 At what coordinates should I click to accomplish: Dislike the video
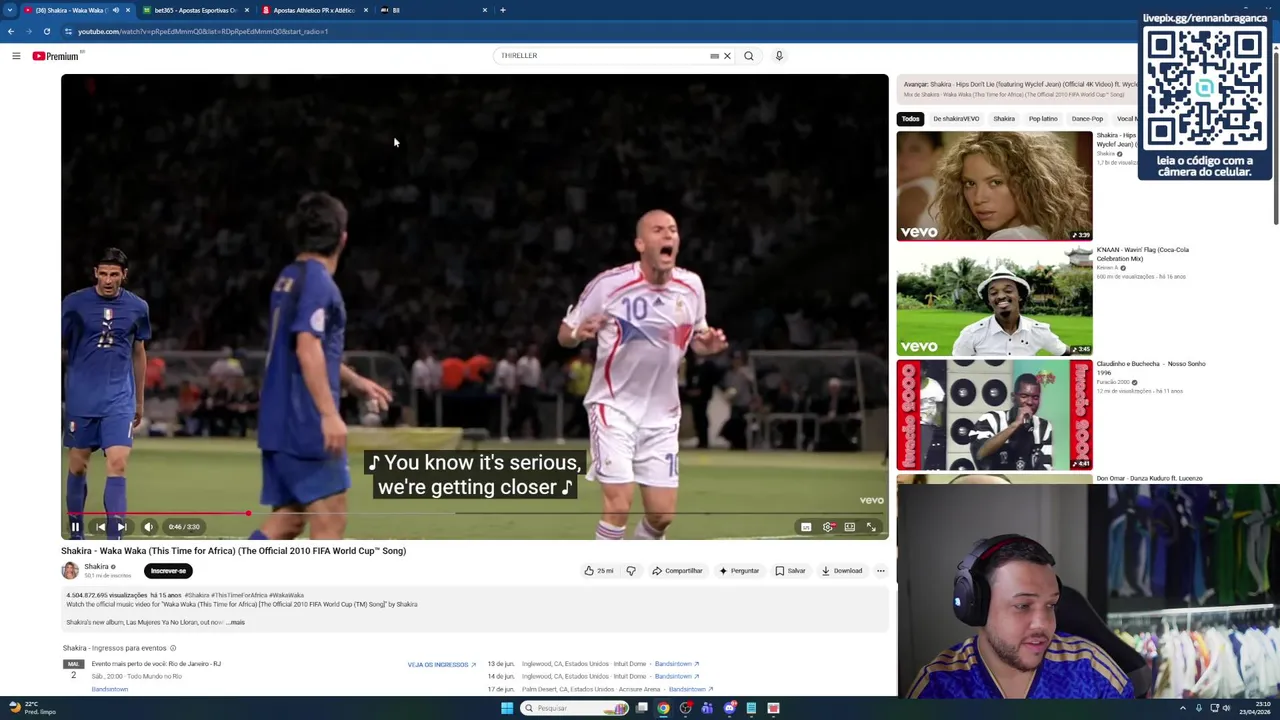click(x=631, y=571)
